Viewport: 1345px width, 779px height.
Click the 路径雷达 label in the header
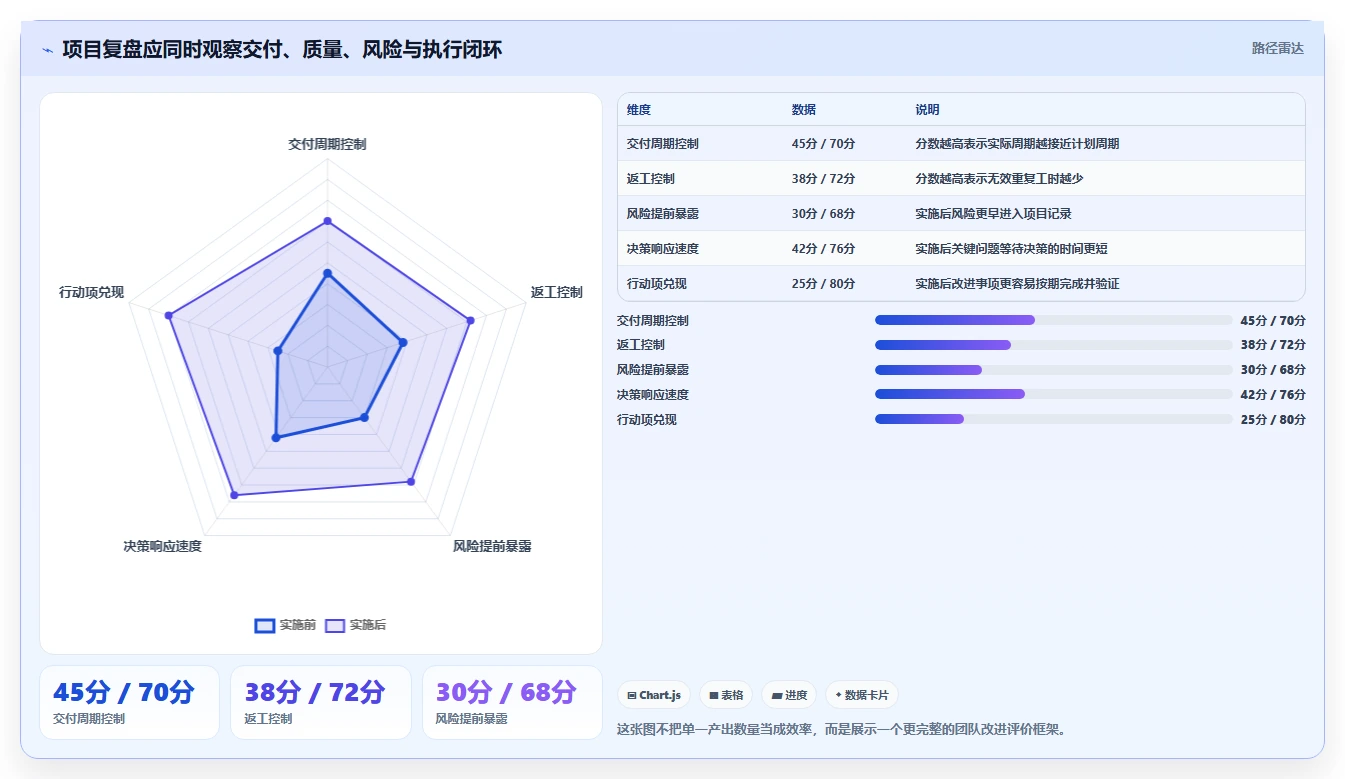1277,48
